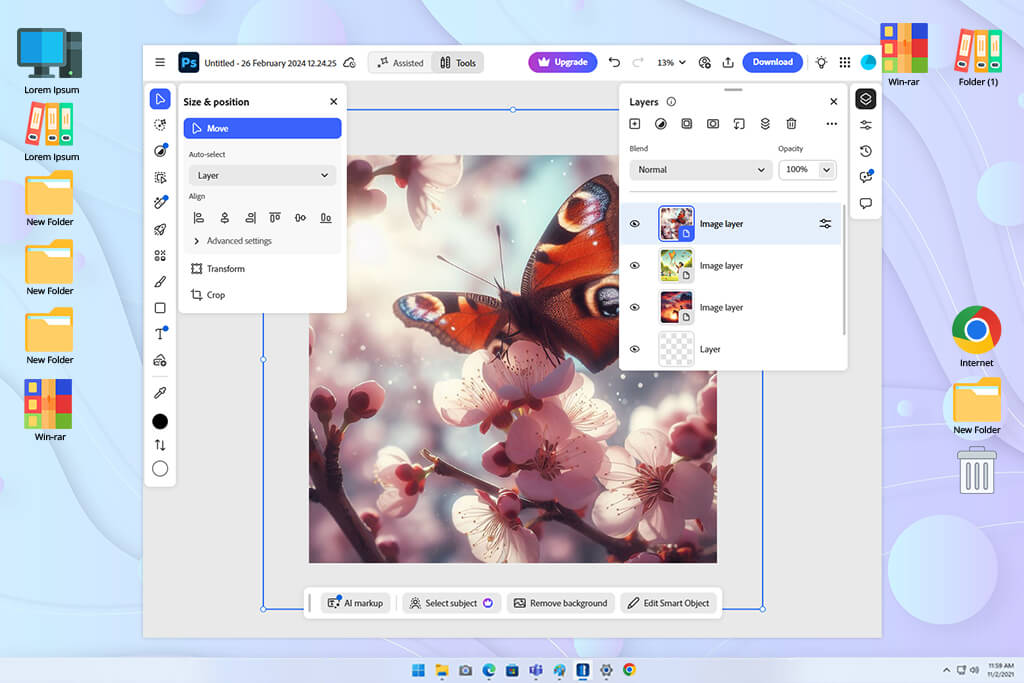The width and height of the screenshot is (1024, 683).
Task: Close the Size & position panel
Action: coord(334,102)
